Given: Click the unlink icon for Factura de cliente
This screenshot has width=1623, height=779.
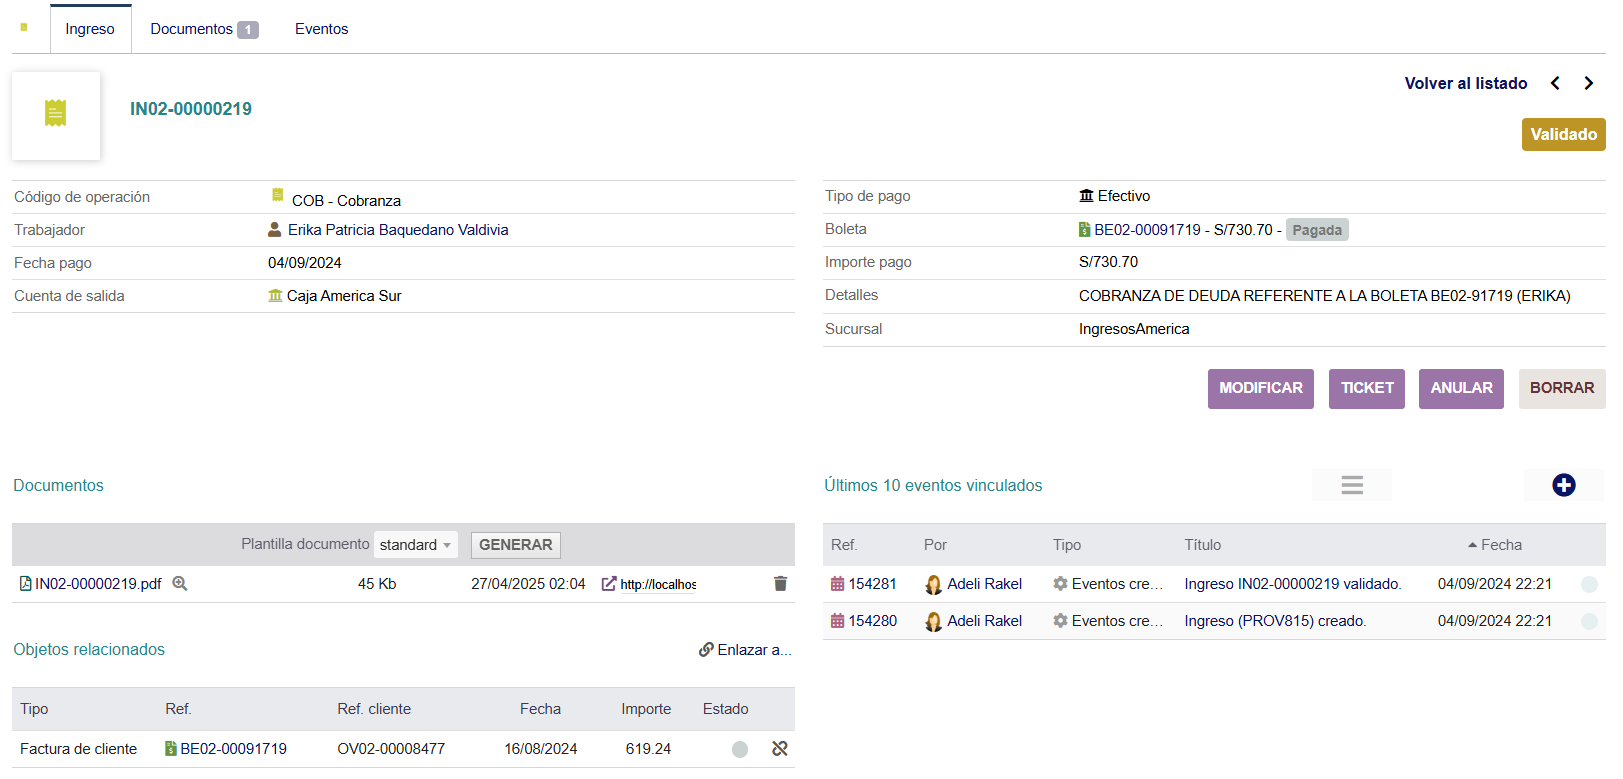Looking at the screenshot, I should 780,749.
